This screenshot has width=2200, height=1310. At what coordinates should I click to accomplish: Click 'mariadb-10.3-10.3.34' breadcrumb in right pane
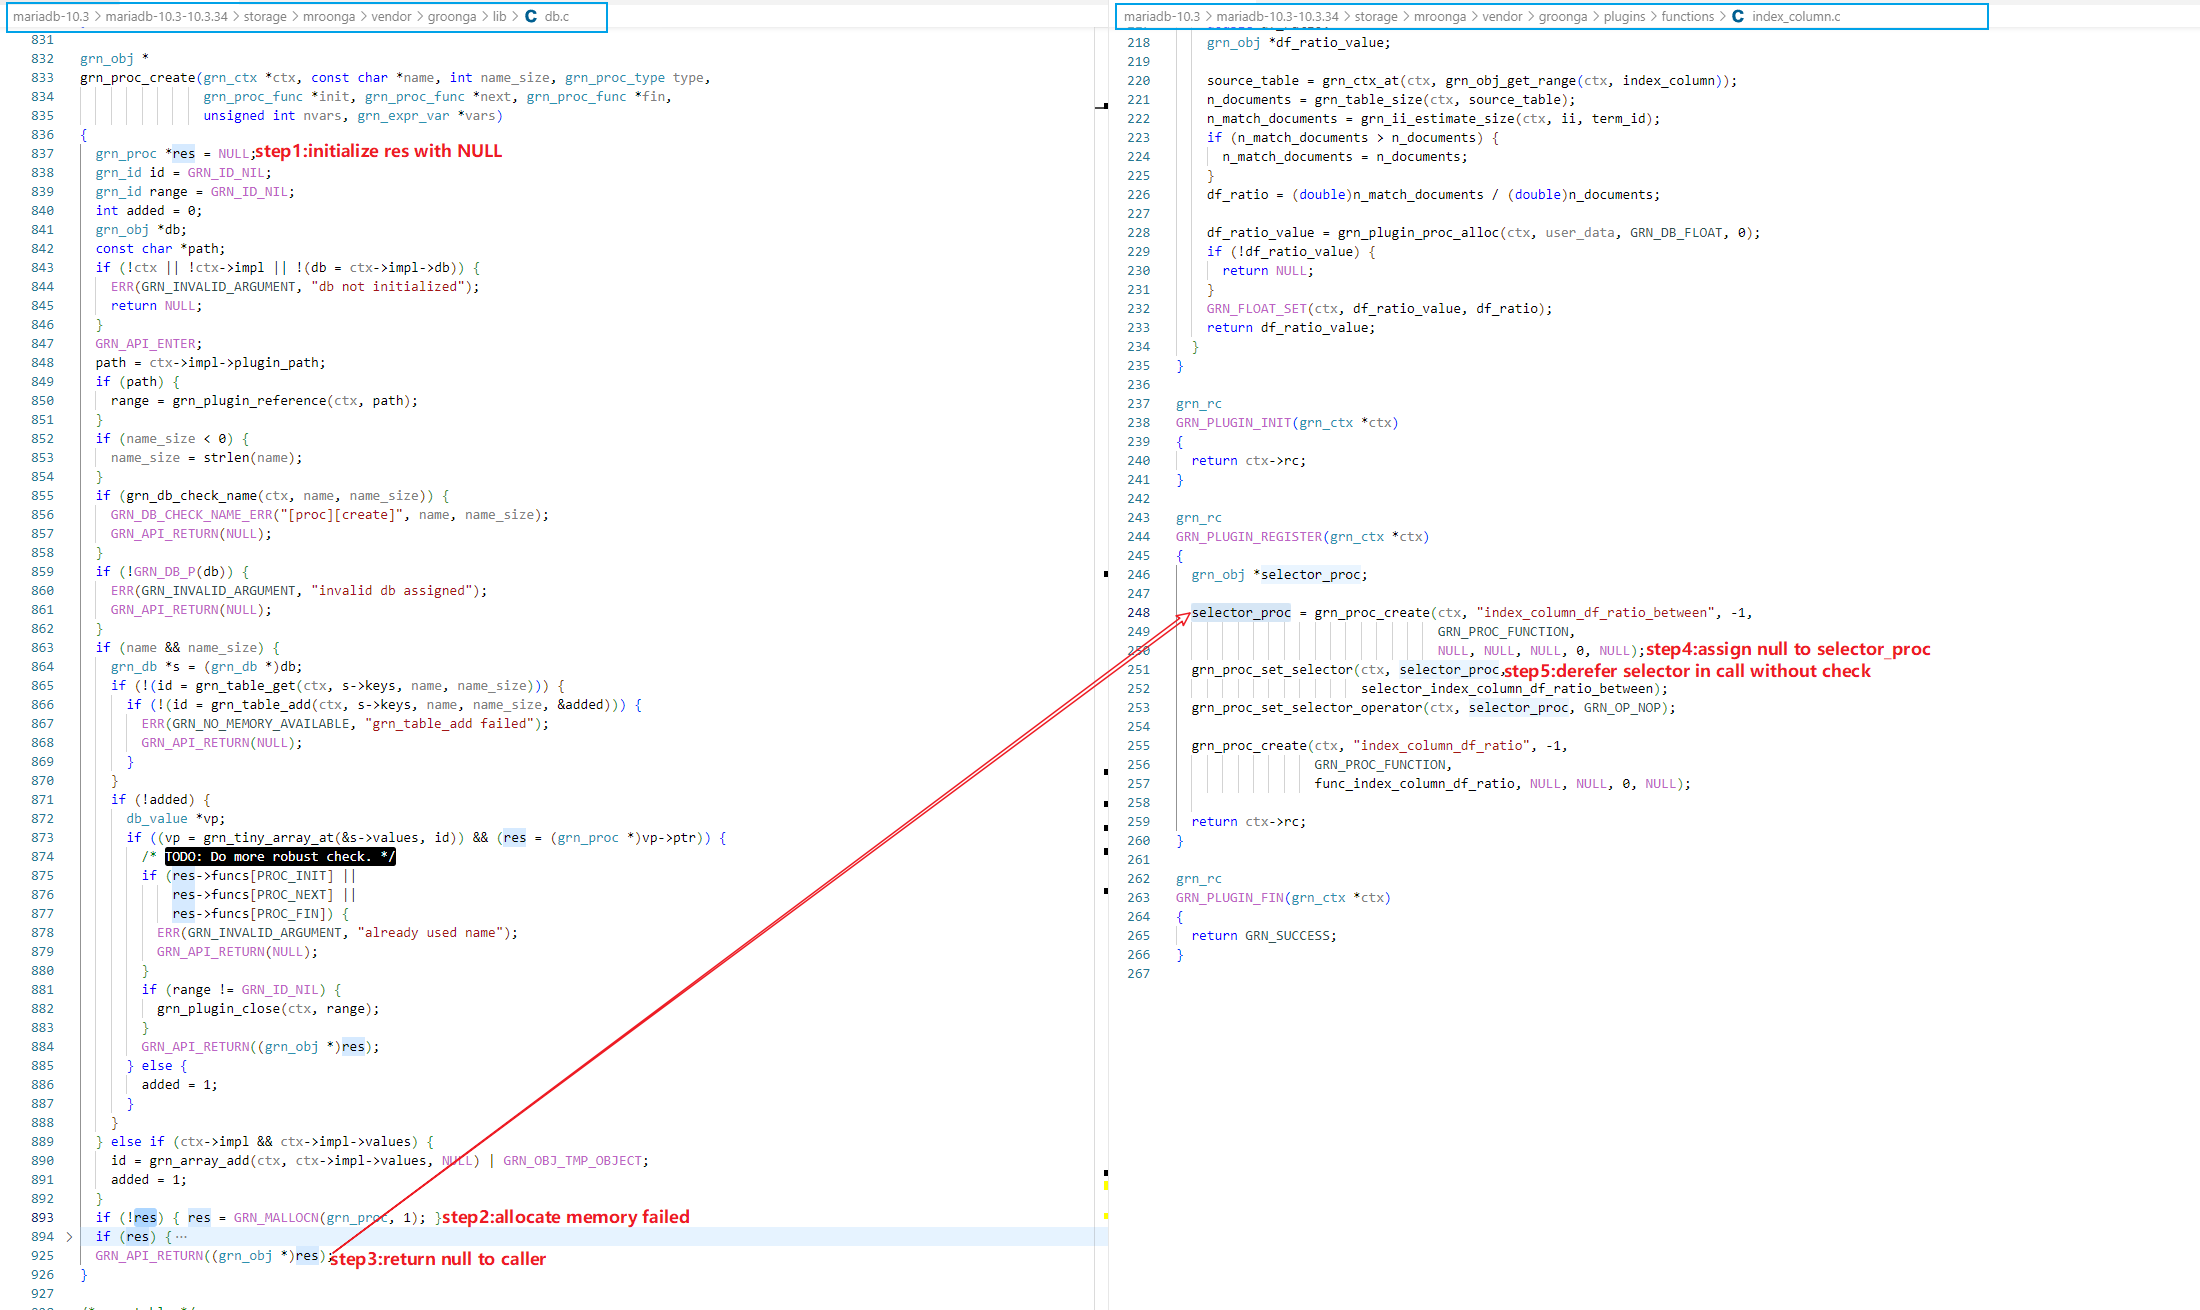pos(1277,16)
